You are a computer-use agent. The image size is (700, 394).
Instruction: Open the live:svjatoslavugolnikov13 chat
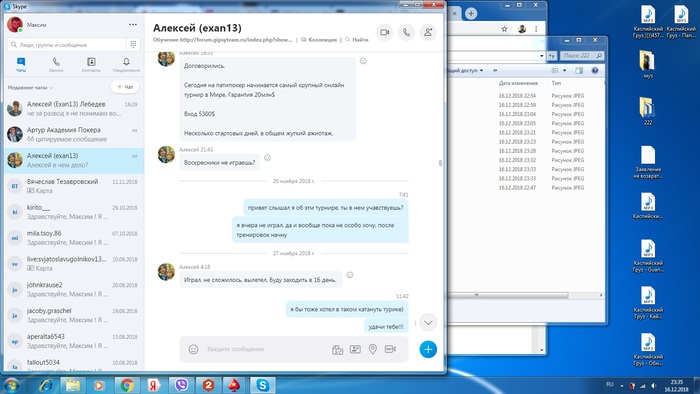[74, 264]
